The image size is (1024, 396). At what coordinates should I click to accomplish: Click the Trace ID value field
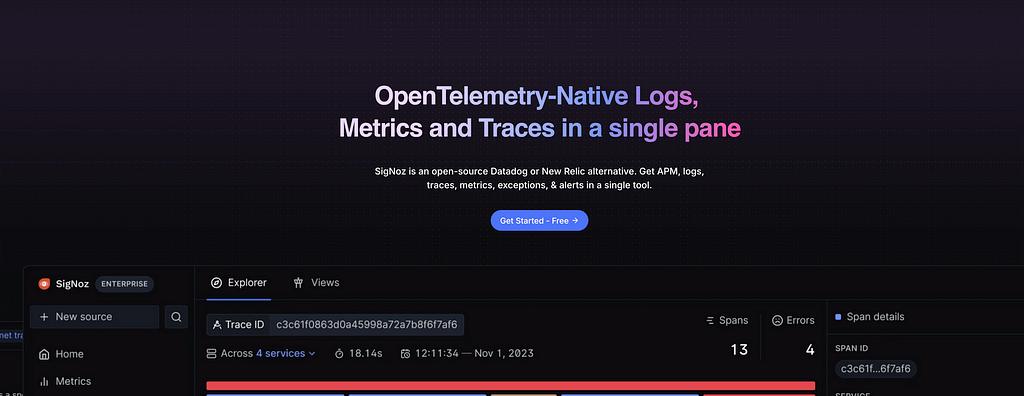(x=367, y=324)
